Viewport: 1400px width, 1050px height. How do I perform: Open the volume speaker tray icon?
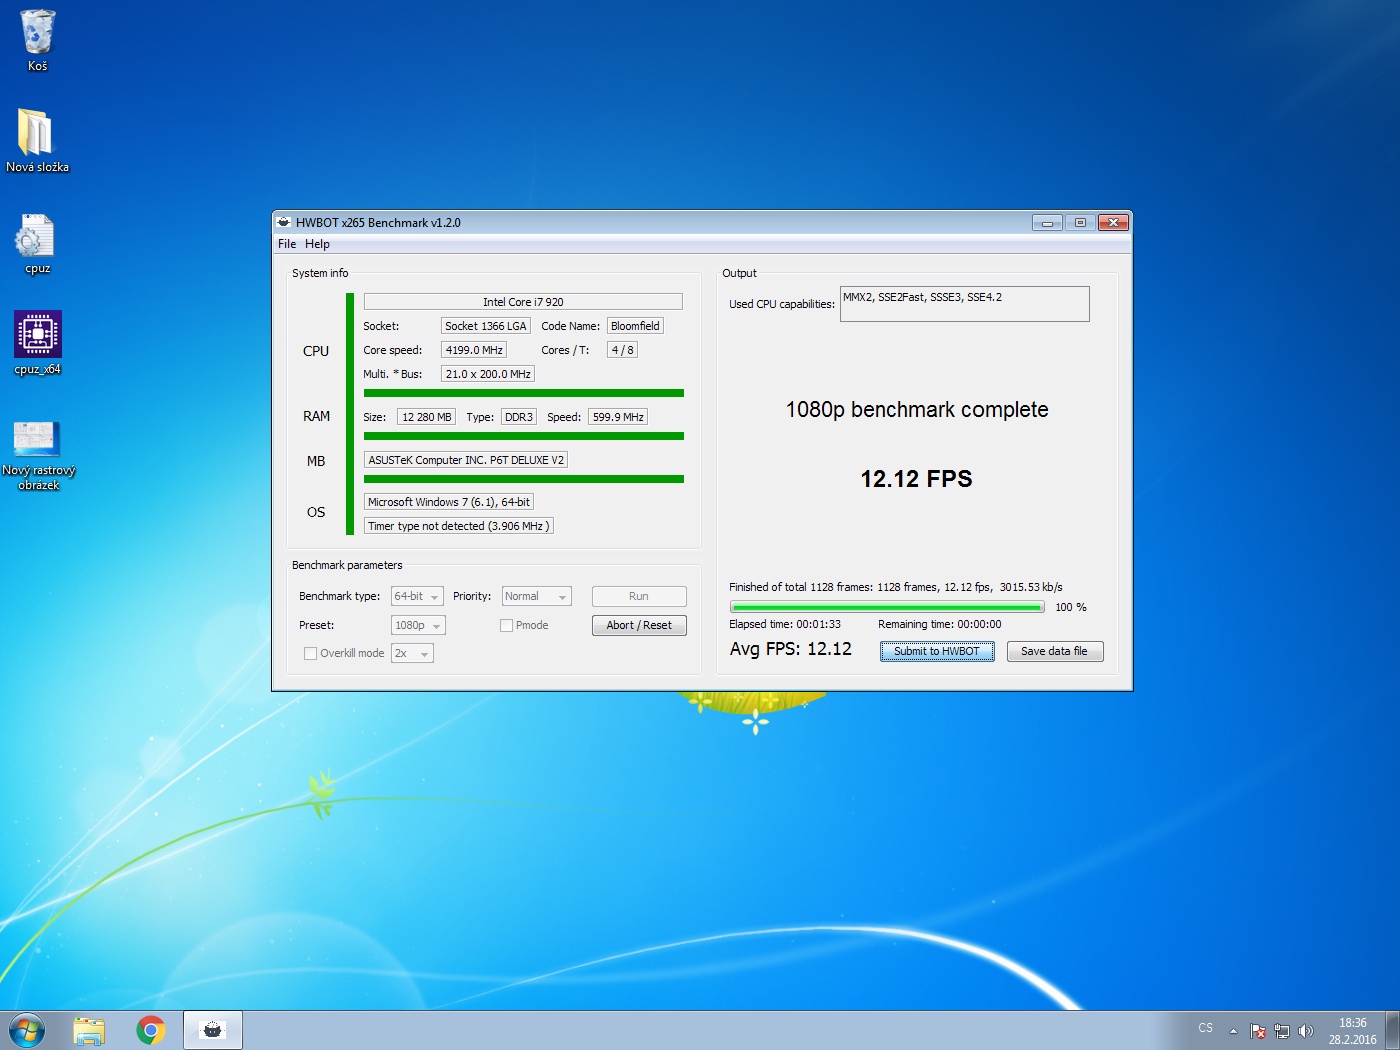(x=1305, y=1031)
